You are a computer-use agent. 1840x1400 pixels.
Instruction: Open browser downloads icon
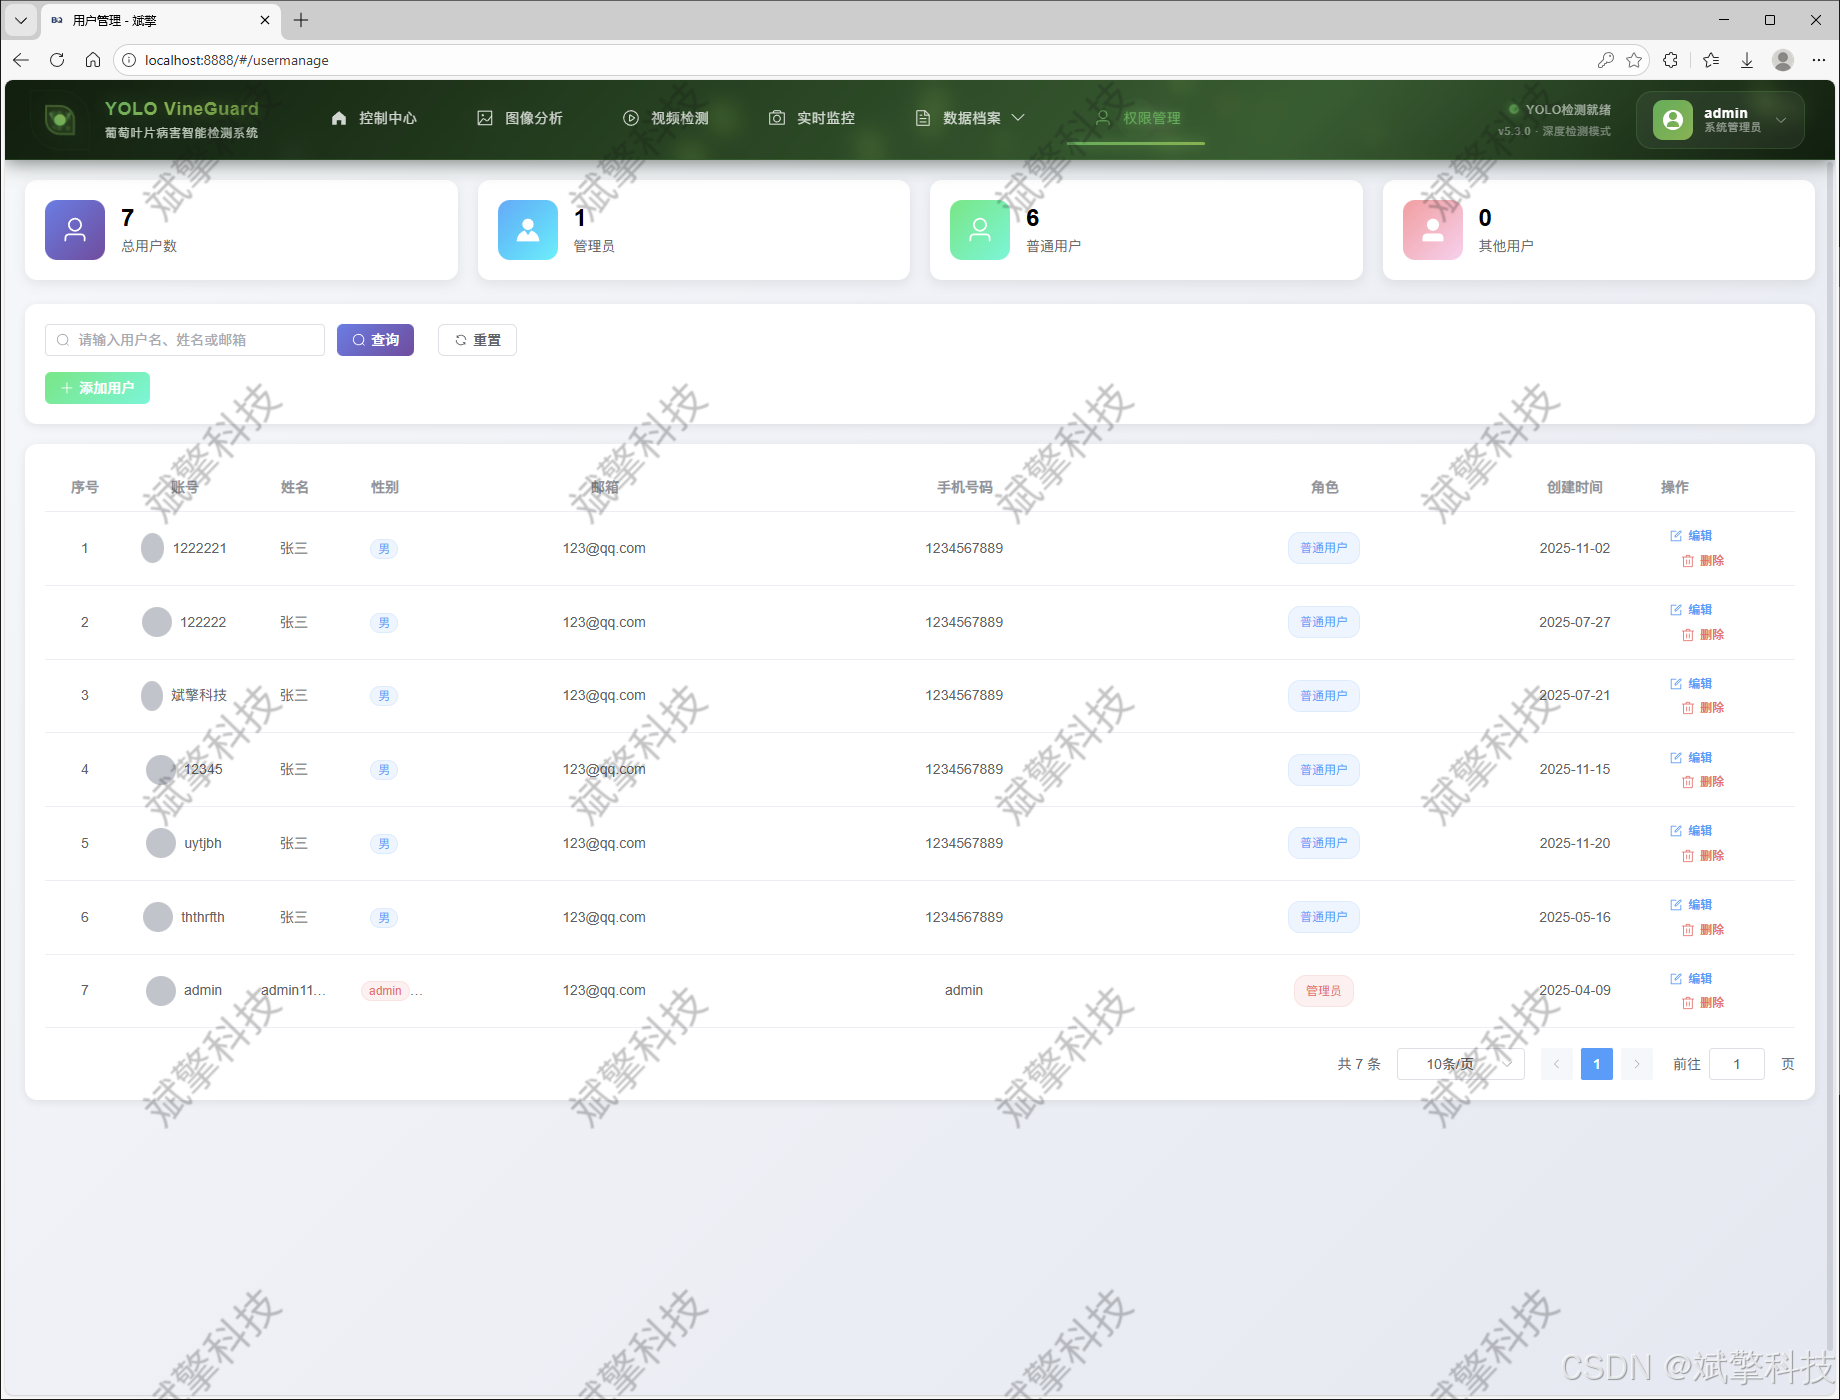[x=1747, y=60]
